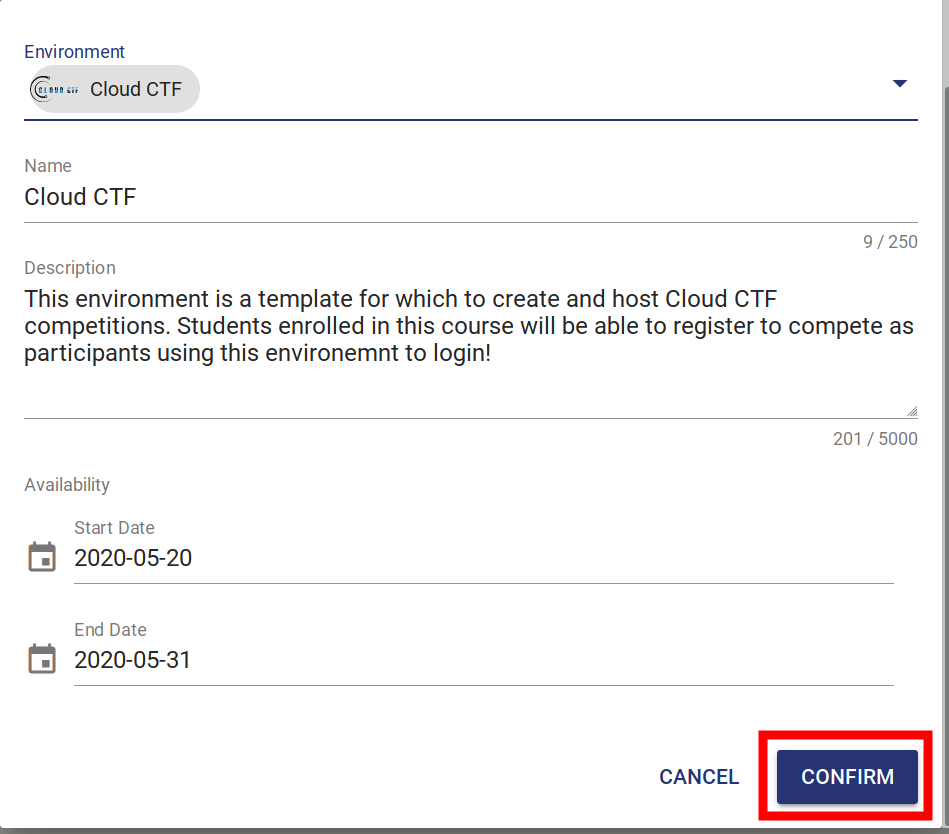Expand the Environment dropdown arrow

899,83
